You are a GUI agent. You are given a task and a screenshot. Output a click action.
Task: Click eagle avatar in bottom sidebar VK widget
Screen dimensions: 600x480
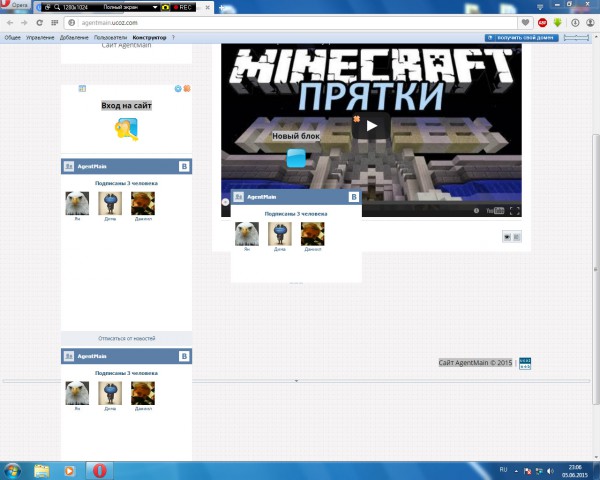point(77,393)
